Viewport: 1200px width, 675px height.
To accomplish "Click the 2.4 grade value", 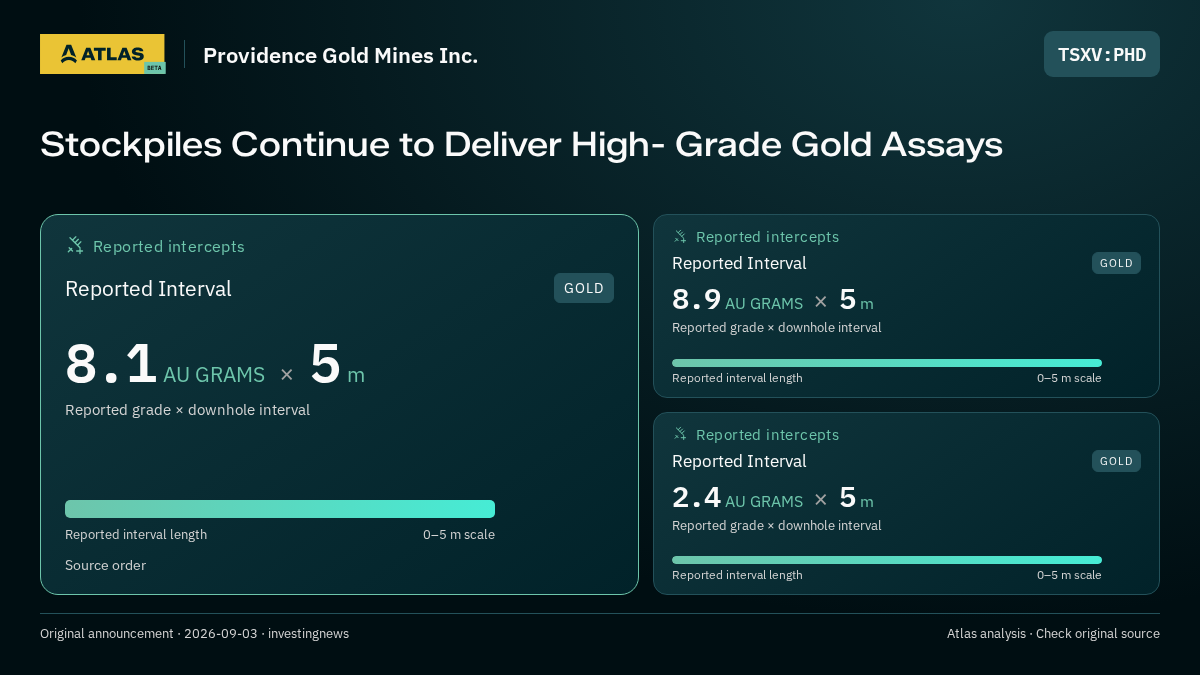I will [x=696, y=497].
